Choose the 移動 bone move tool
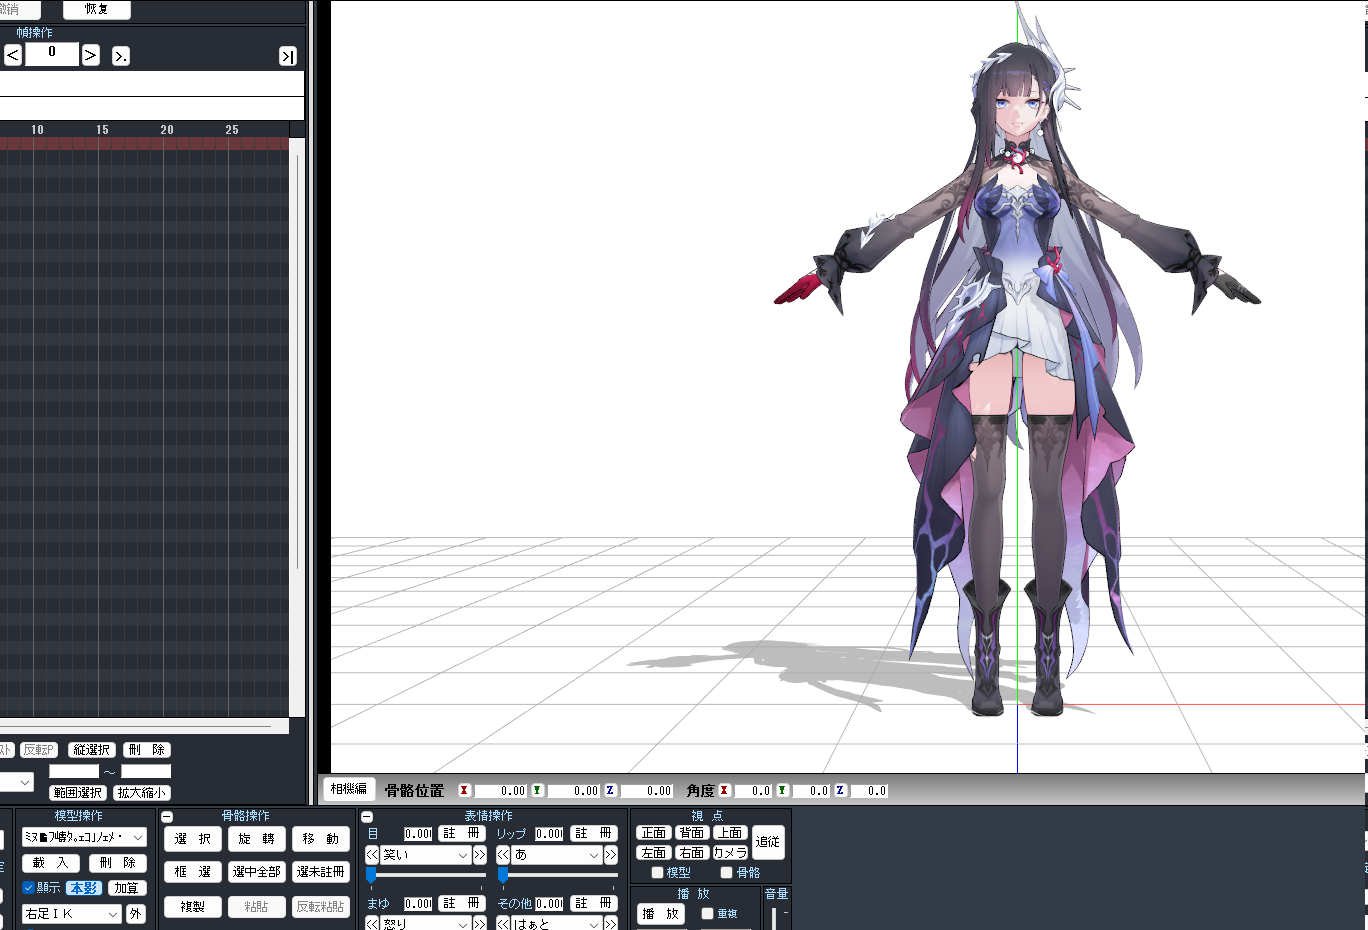Viewport: 1368px width, 930px height. (x=321, y=839)
